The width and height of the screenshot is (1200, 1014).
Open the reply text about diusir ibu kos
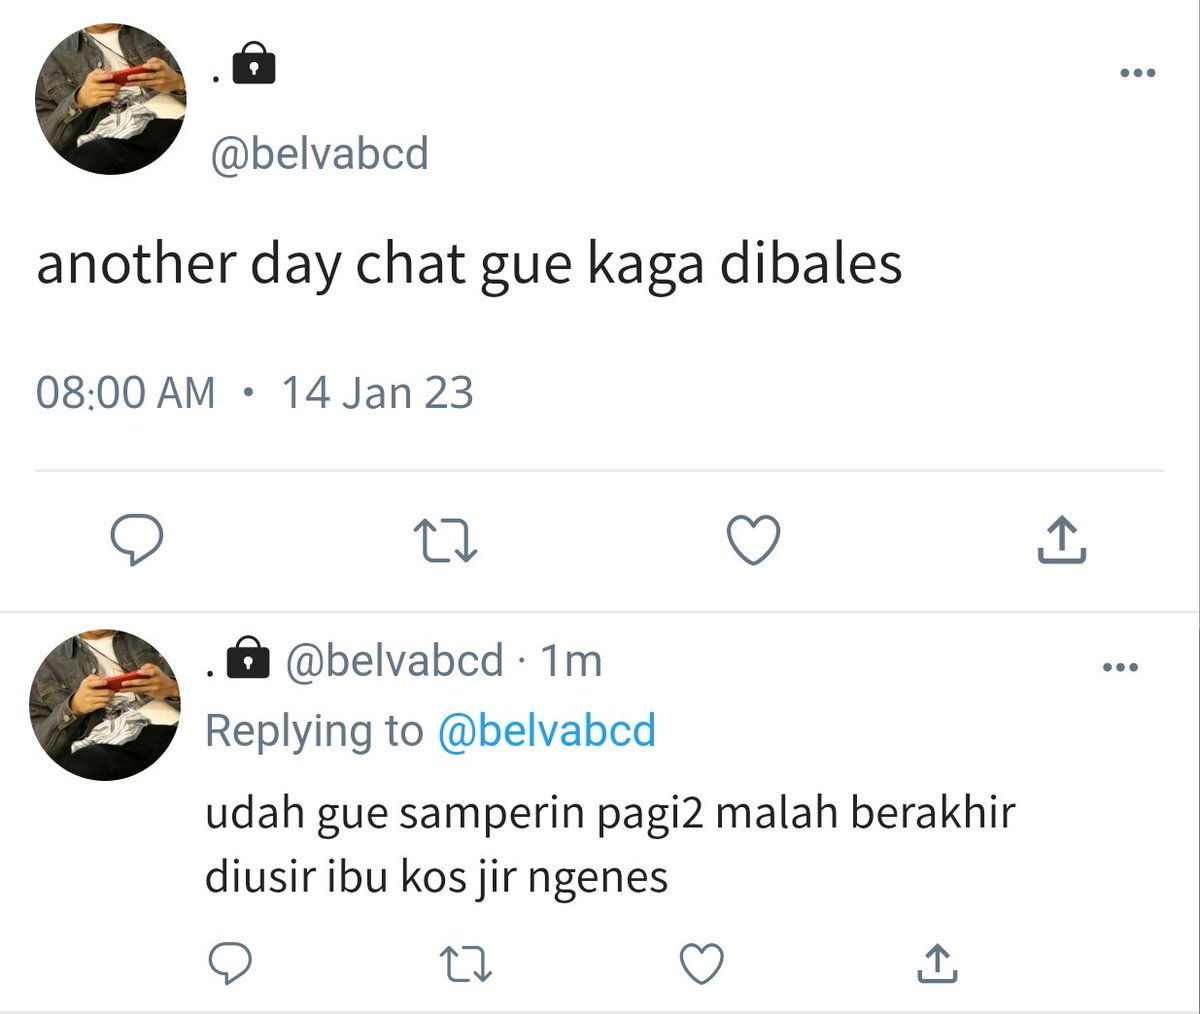coord(610,845)
